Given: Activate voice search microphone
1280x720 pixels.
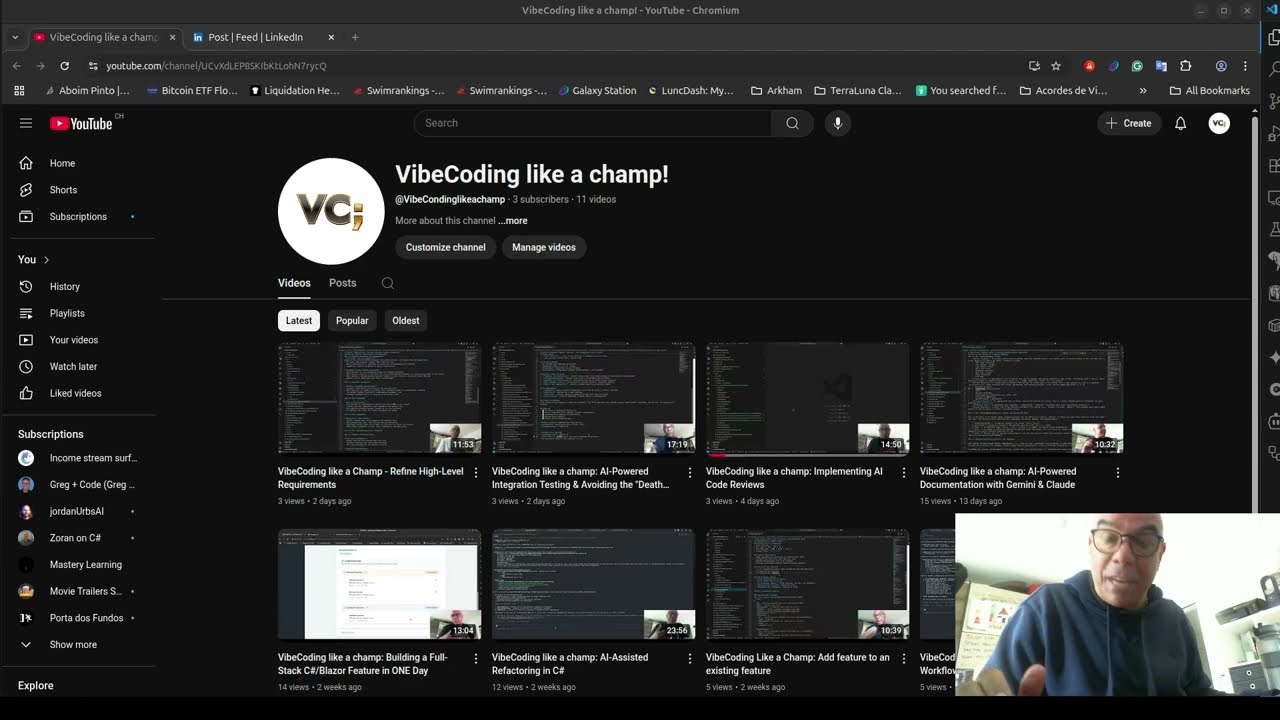Looking at the screenshot, I should coord(838,123).
